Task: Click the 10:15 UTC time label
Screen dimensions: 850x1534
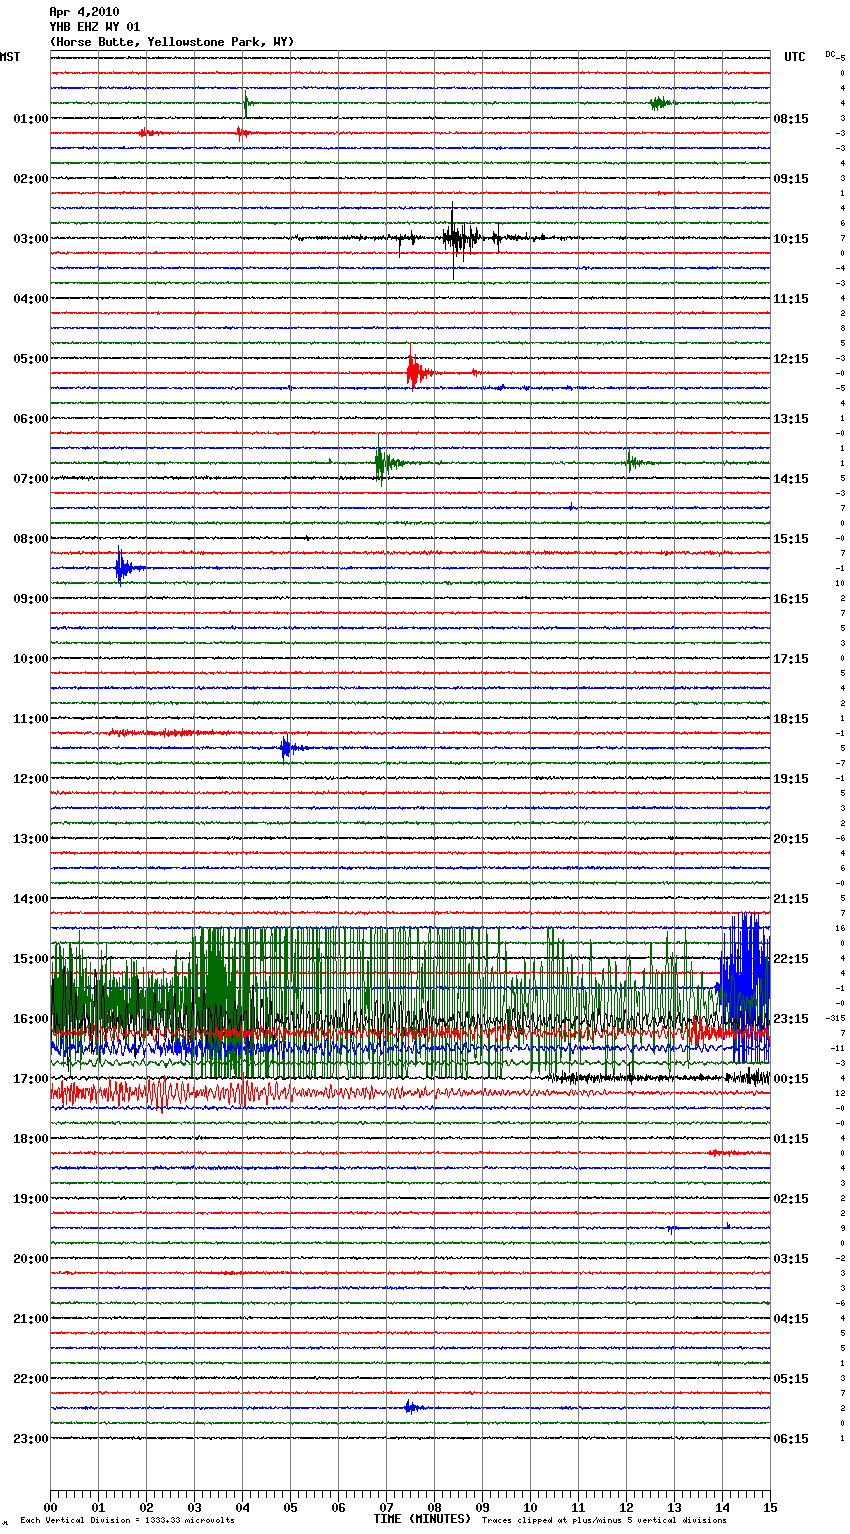Action: click(x=791, y=239)
